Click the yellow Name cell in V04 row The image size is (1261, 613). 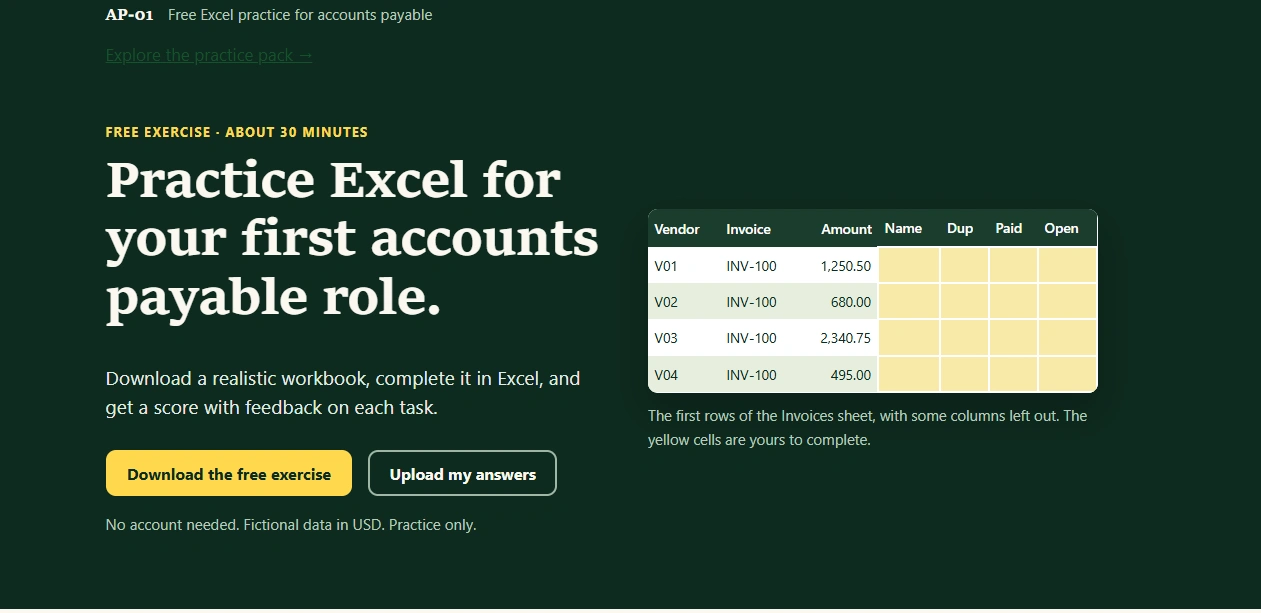point(908,374)
